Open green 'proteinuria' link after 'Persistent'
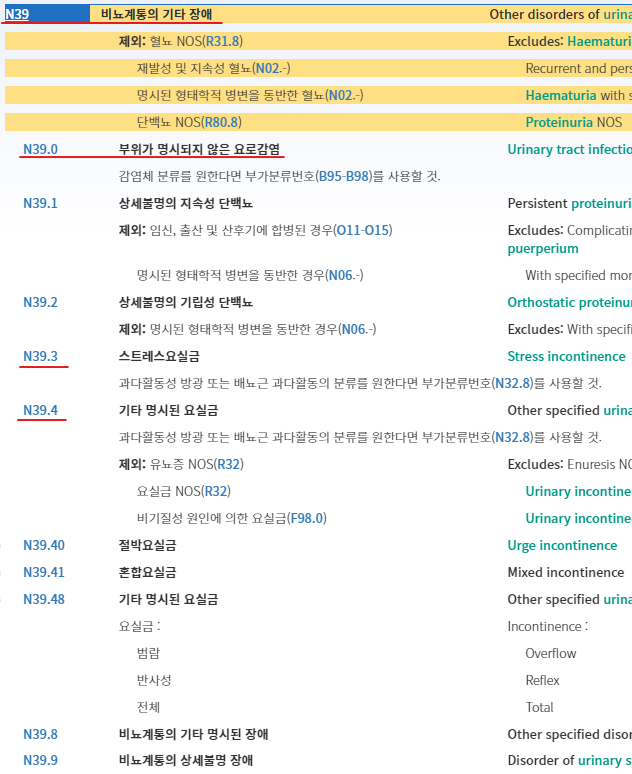Screen dimensions: 632x774 (601, 203)
